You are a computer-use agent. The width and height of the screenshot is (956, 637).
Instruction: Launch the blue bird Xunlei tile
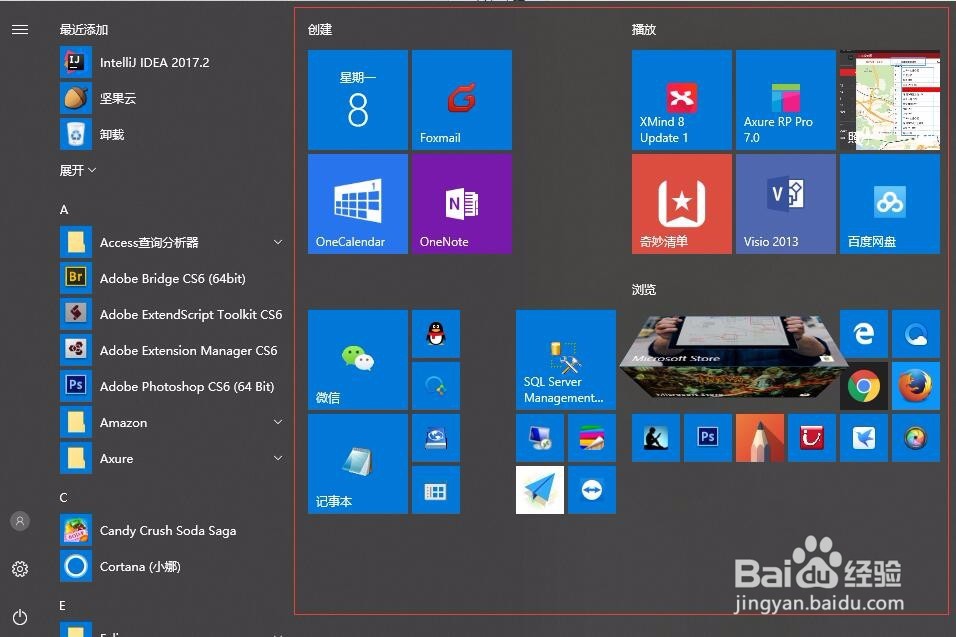coord(863,438)
